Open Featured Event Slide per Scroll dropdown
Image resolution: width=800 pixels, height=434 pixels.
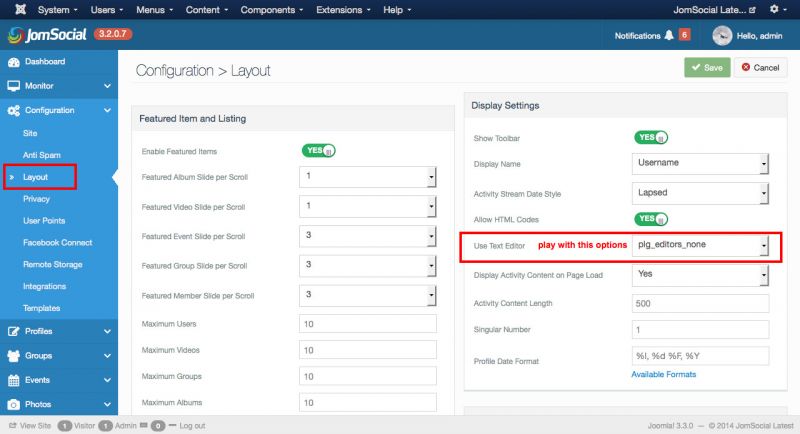tap(367, 236)
